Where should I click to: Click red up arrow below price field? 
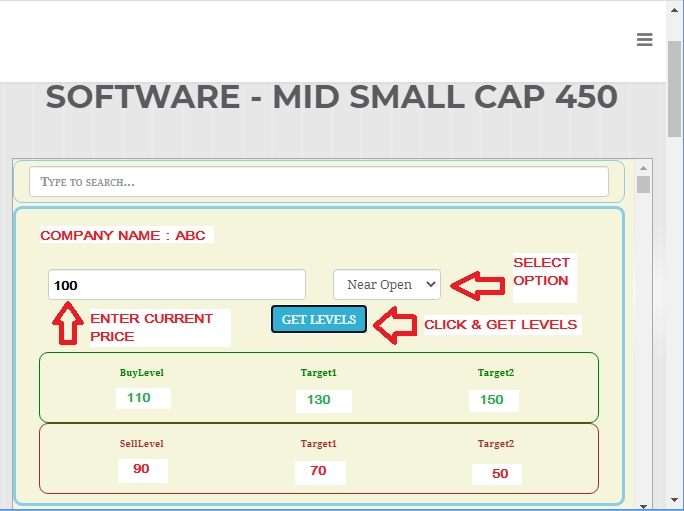tap(67, 324)
